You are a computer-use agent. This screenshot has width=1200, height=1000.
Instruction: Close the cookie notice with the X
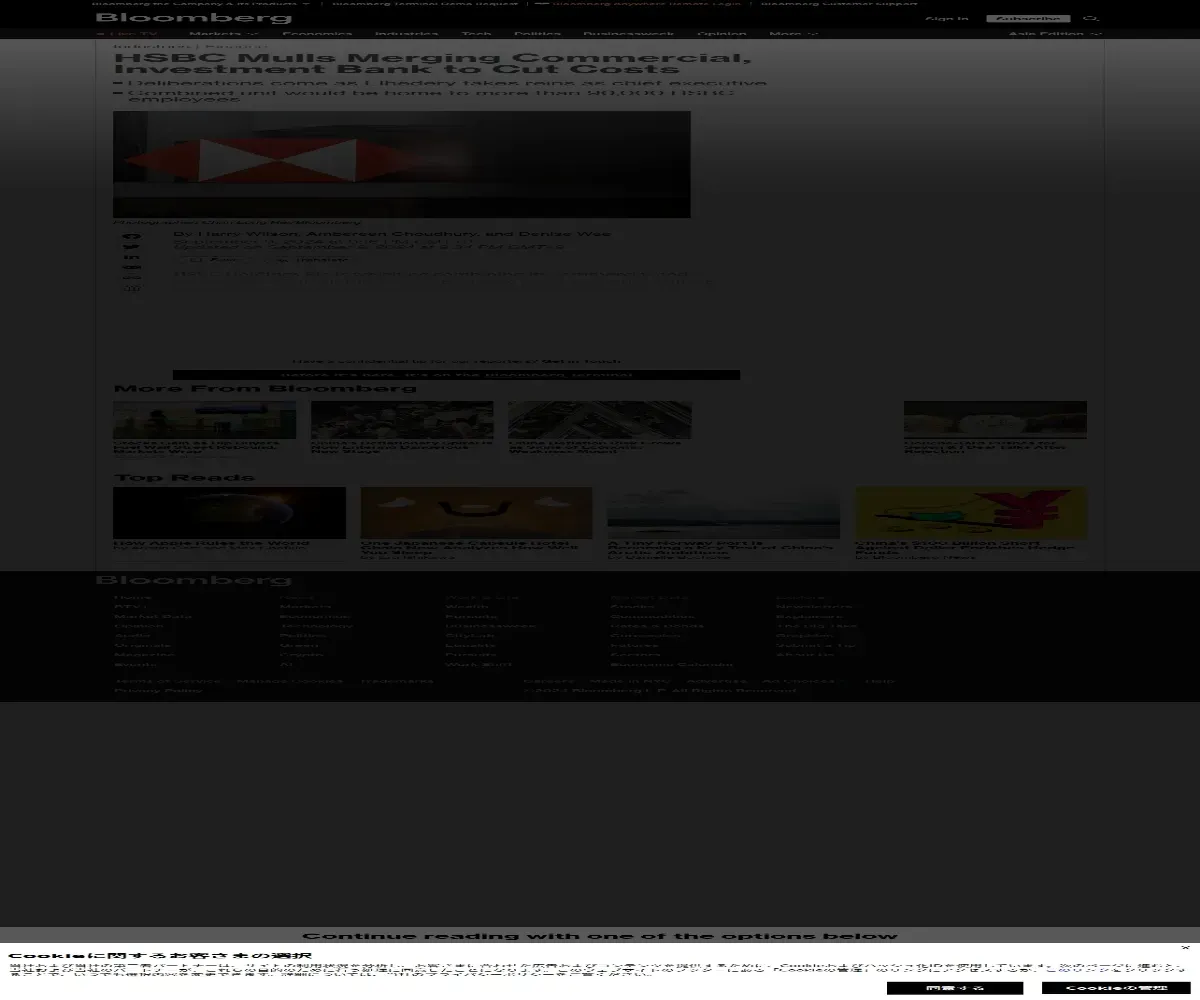(x=1186, y=947)
